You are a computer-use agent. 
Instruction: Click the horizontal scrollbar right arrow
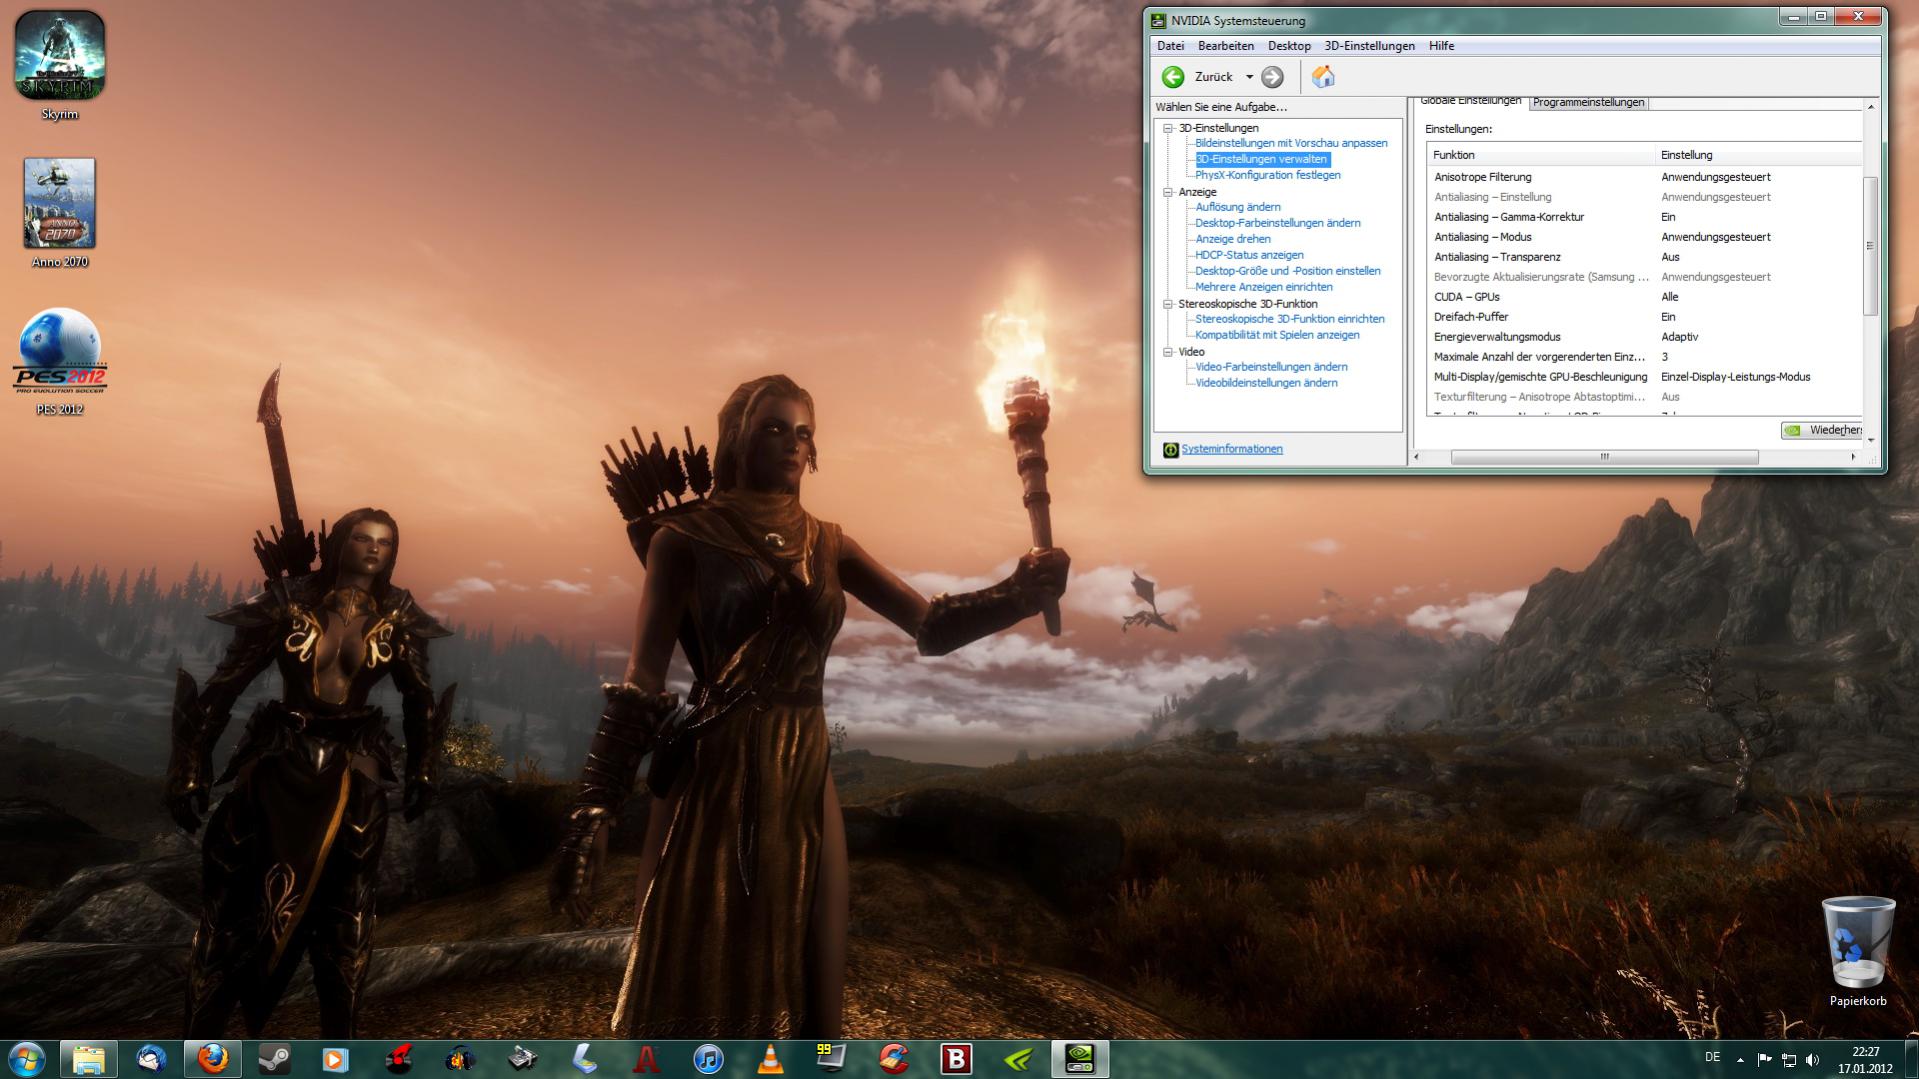click(x=1853, y=457)
